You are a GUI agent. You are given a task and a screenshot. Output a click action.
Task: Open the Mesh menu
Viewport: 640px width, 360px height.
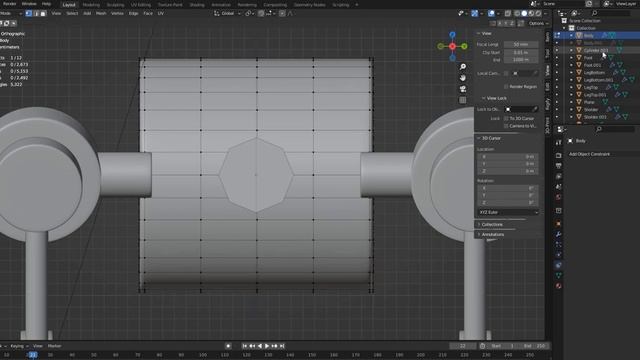(x=101, y=13)
